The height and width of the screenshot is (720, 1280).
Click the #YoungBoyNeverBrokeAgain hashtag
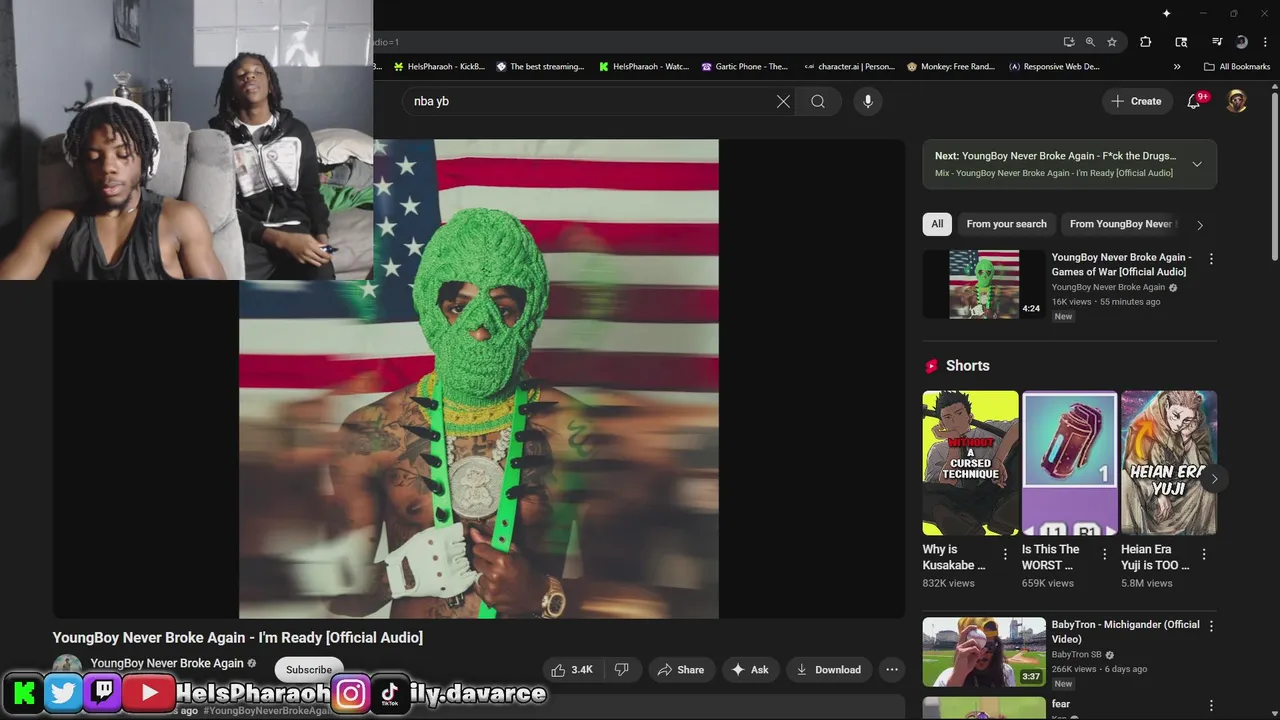coord(267,711)
